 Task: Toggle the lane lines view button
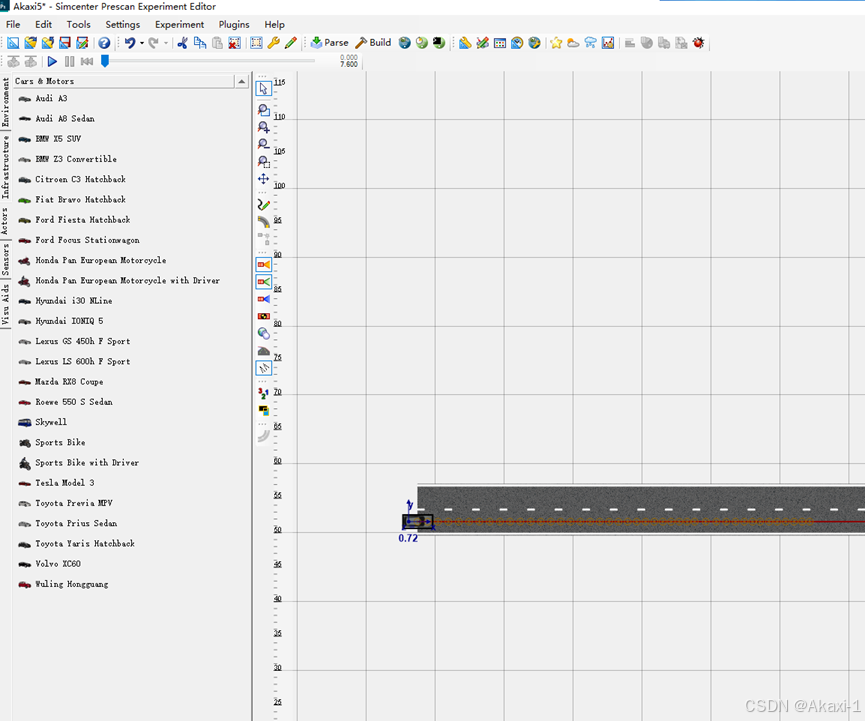(x=264, y=368)
